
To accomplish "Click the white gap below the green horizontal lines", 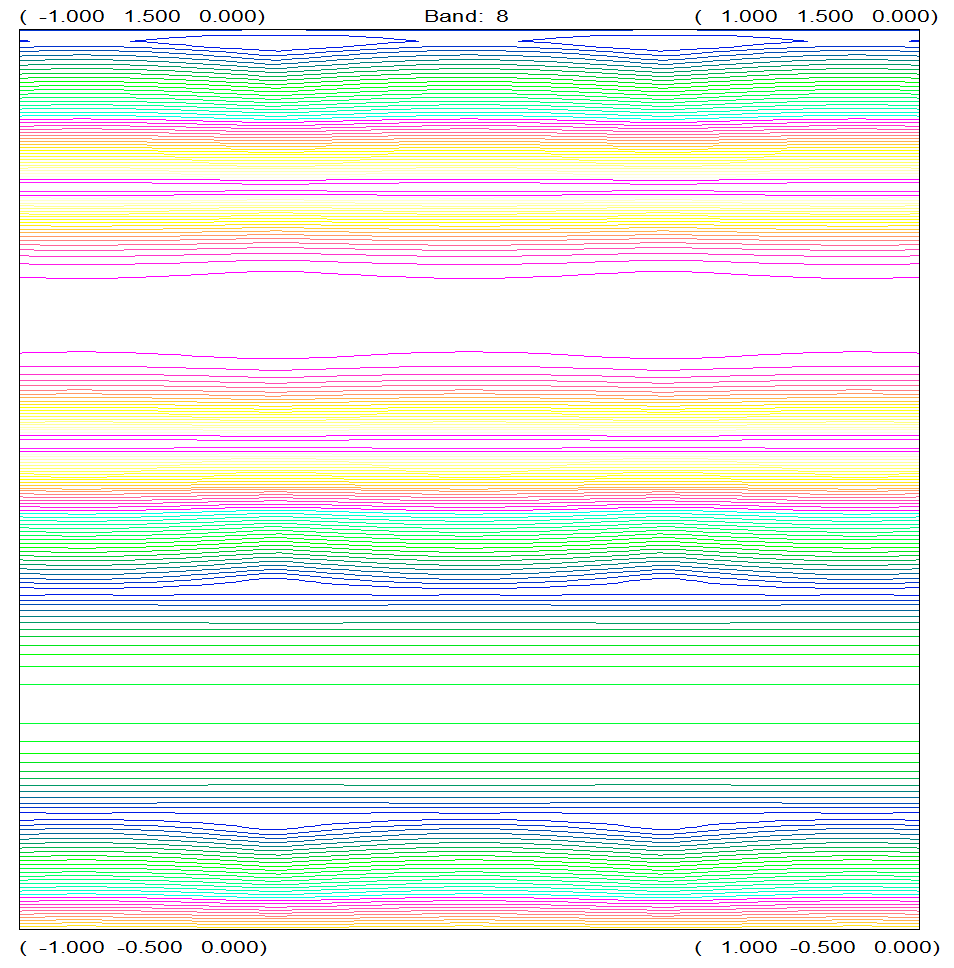I will 469,704.
